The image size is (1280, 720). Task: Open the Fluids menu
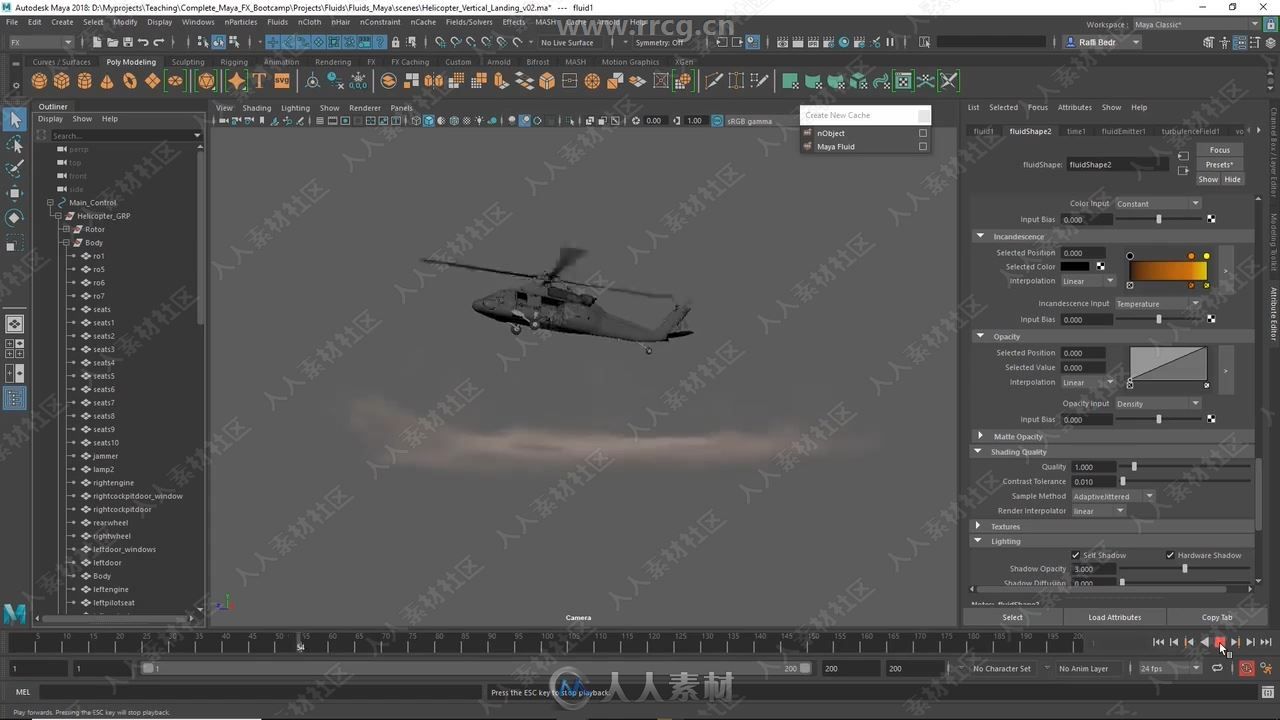point(277,21)
